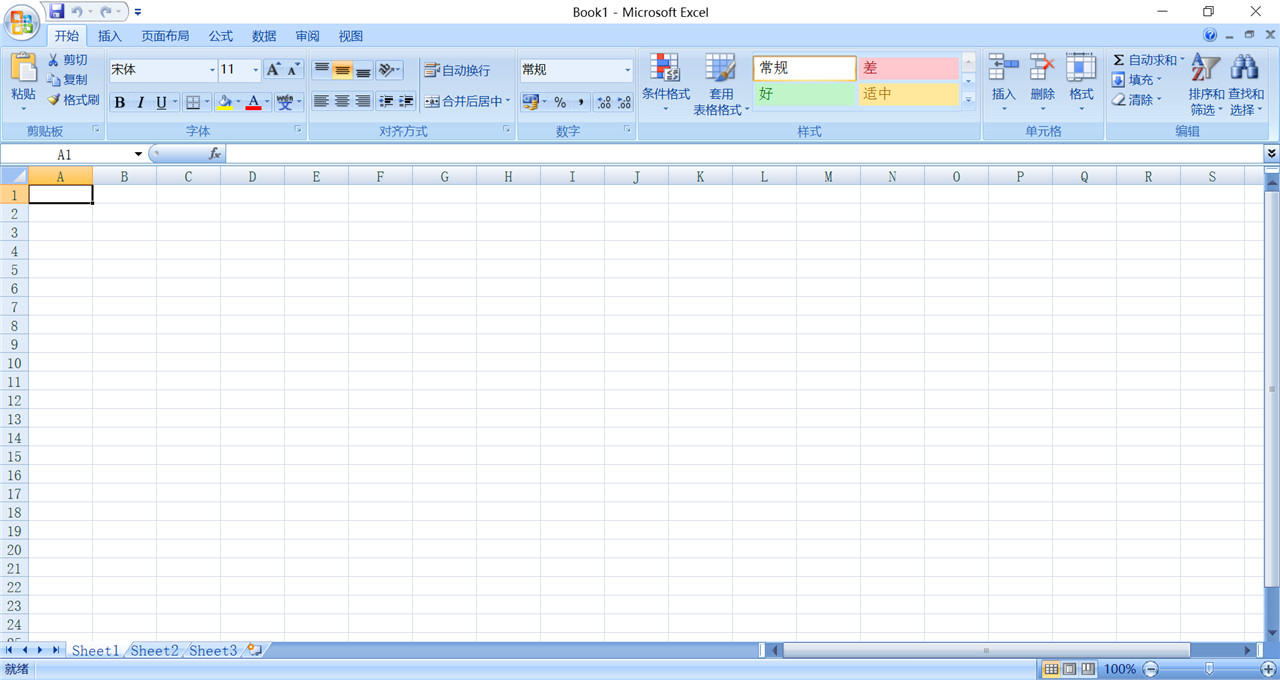Viewport: 1280px width, 680px height.
Task: Toggle underline formatting
Action: [161, 102]
